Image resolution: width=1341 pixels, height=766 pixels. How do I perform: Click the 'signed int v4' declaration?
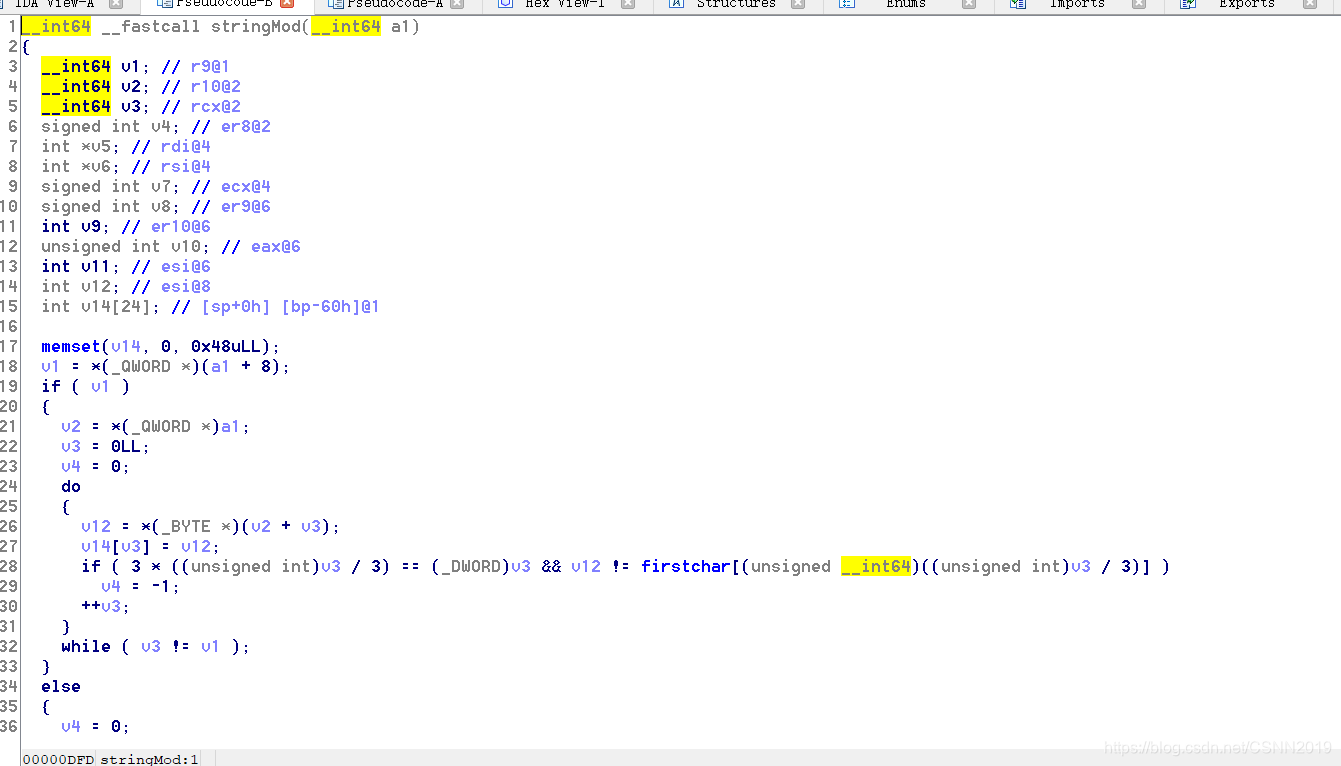click(106, 126)
